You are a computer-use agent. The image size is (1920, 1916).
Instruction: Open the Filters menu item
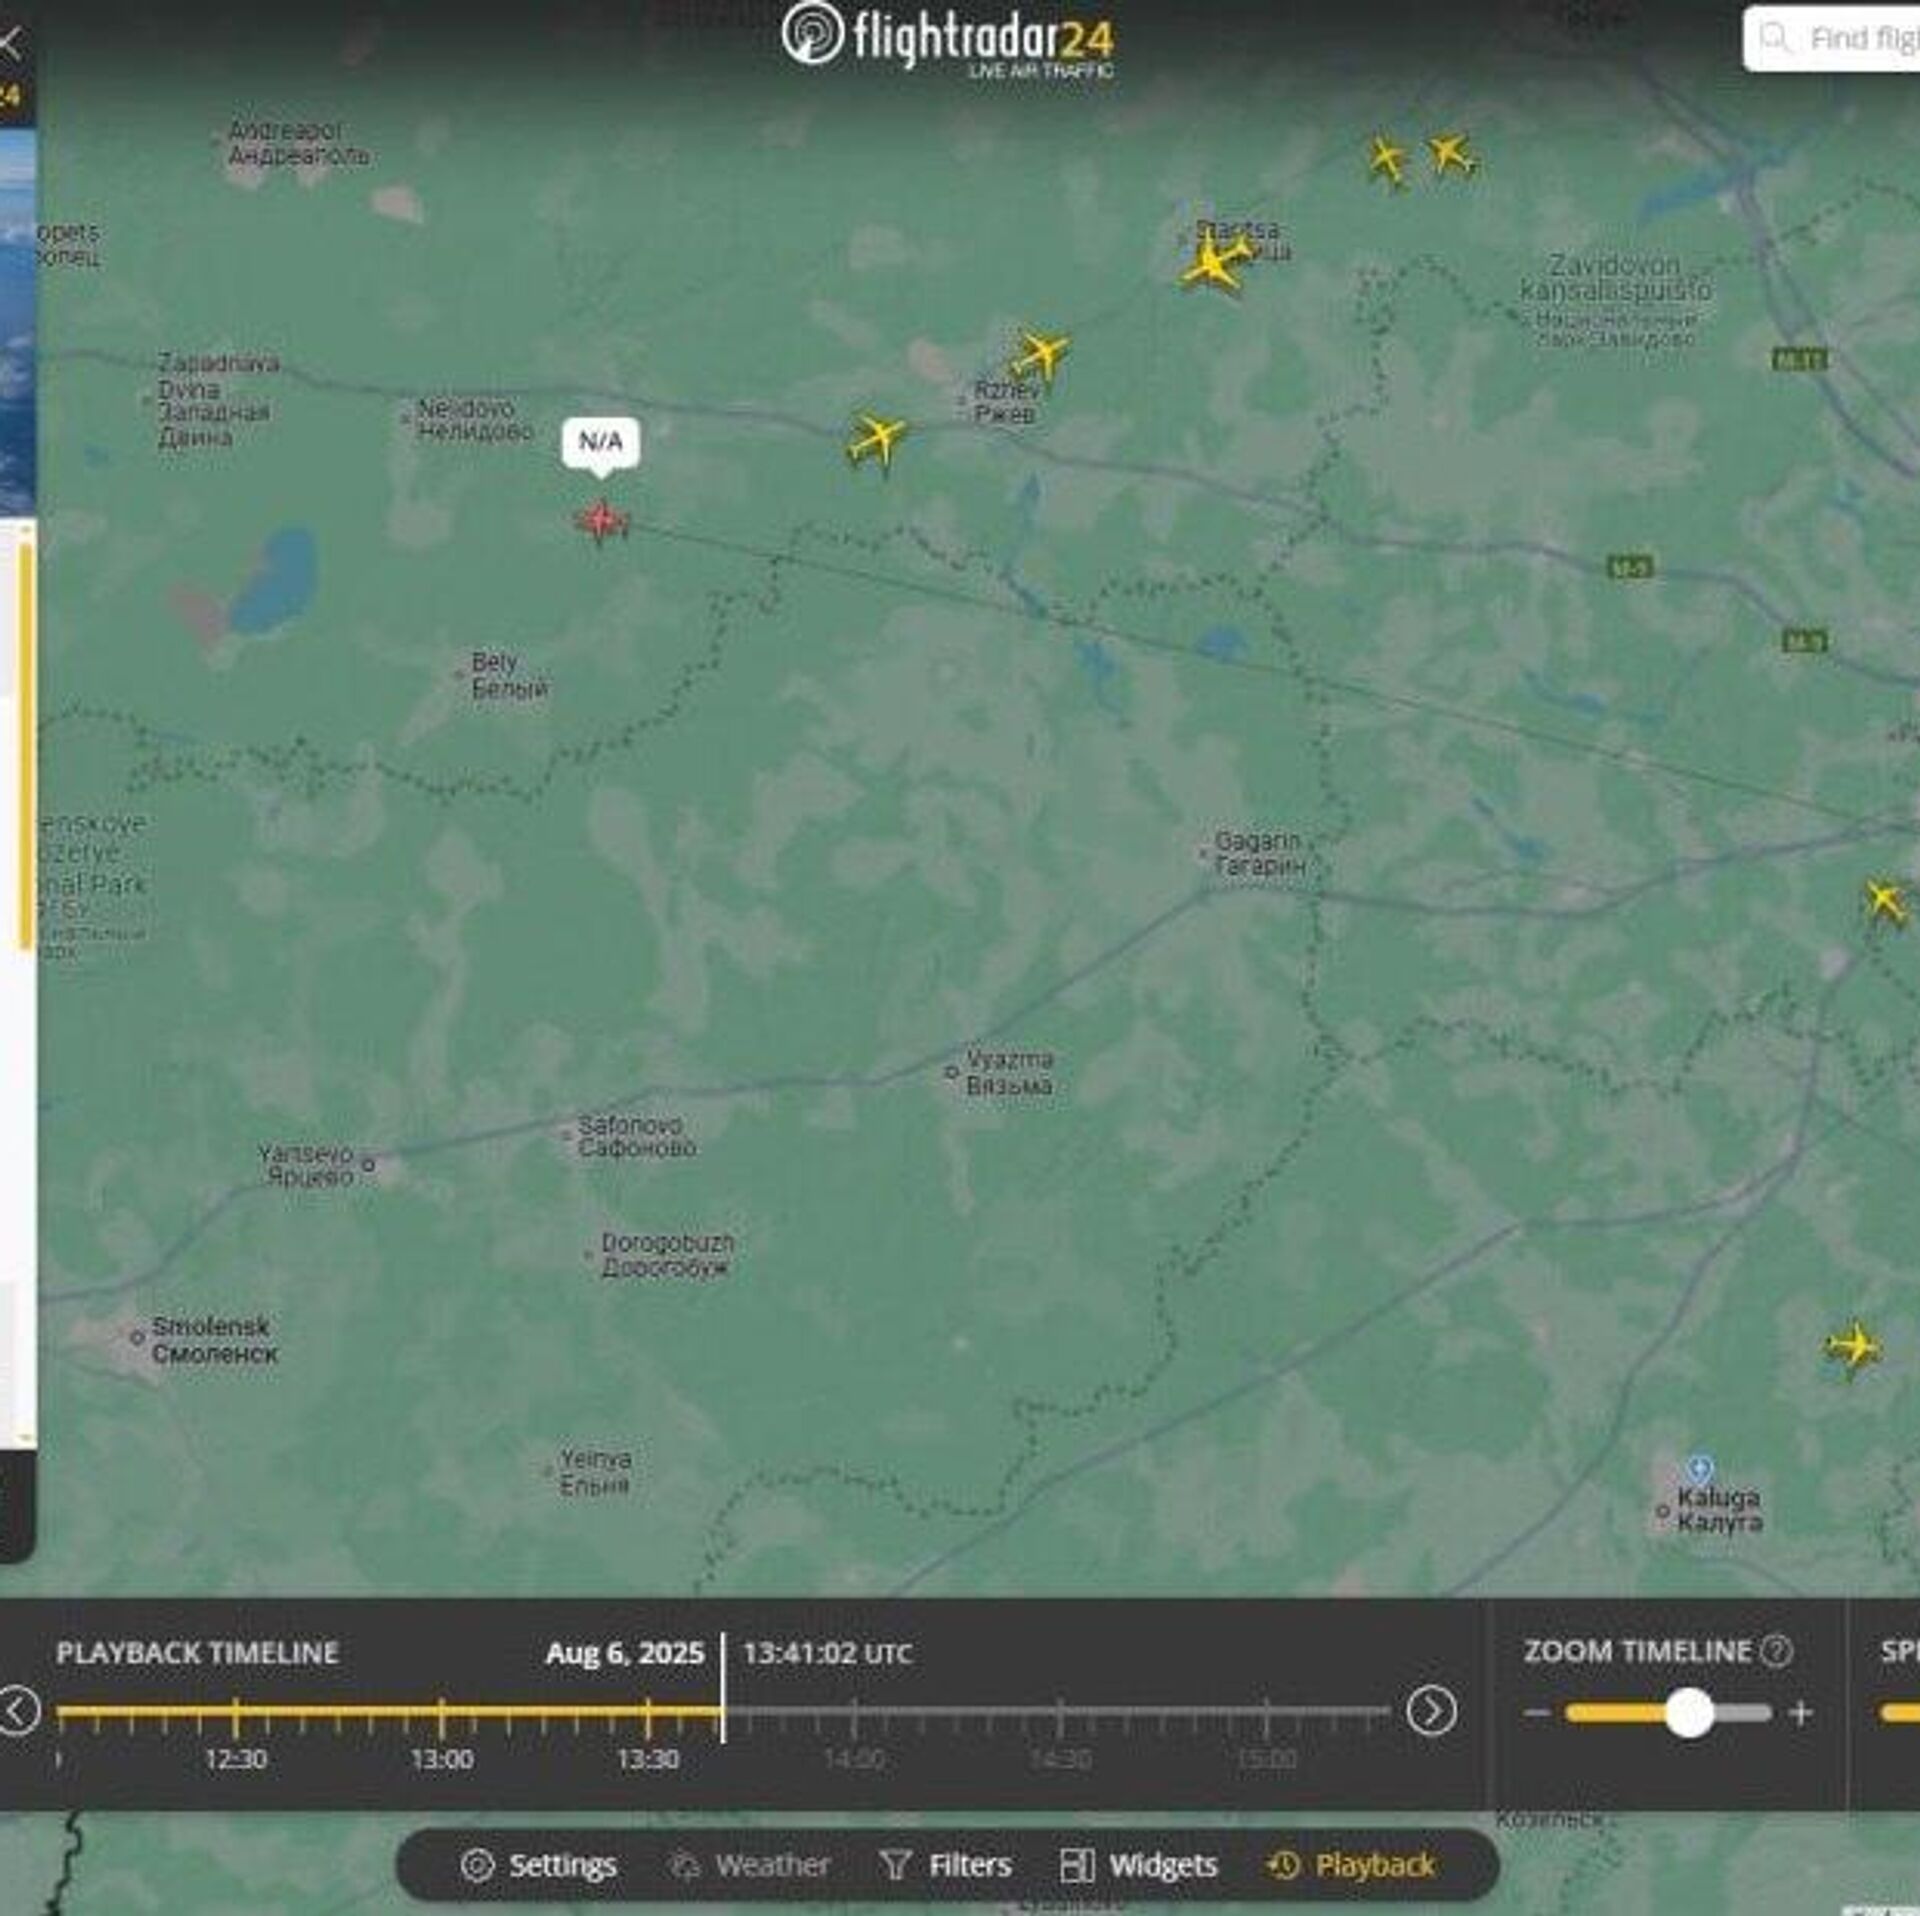pyautogui.click(x=946, y=1865)
